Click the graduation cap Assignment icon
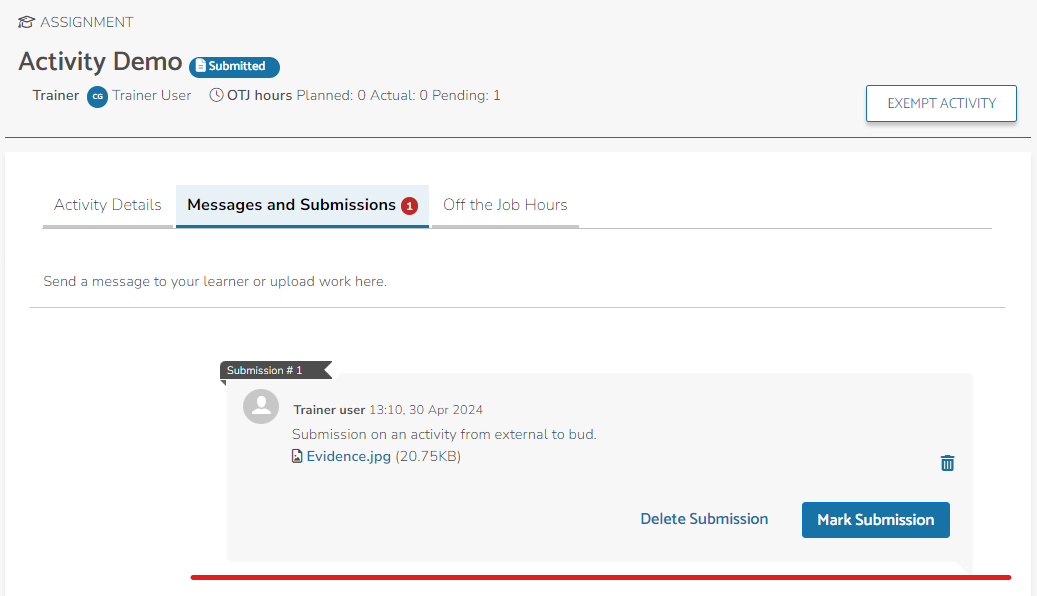Screen dimensions: 1037x596 coord(26,22)
